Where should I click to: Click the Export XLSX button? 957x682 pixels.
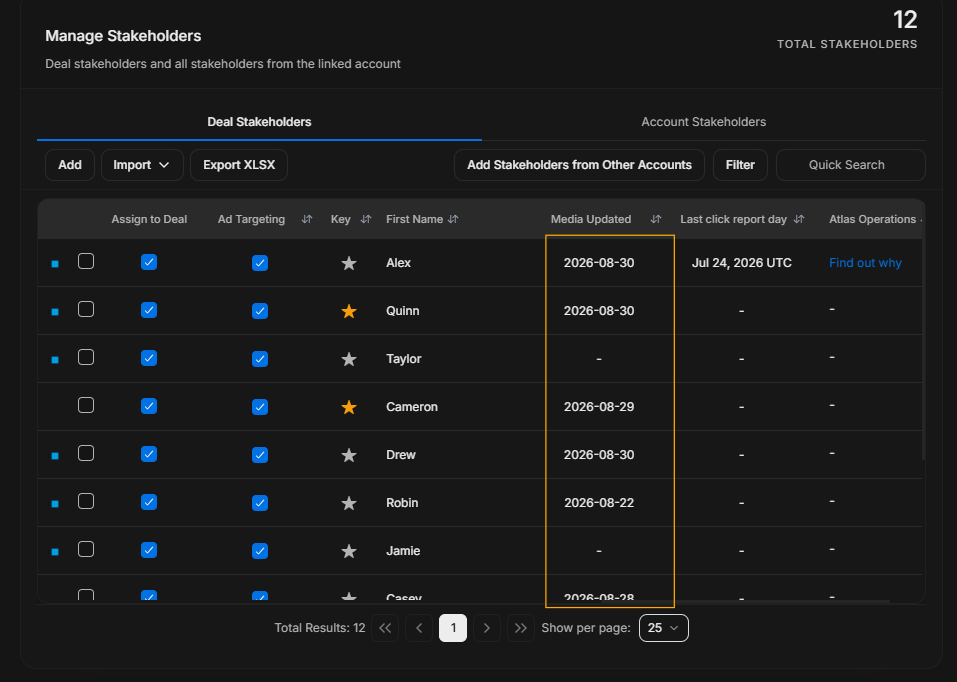click(x=239, y=165)
